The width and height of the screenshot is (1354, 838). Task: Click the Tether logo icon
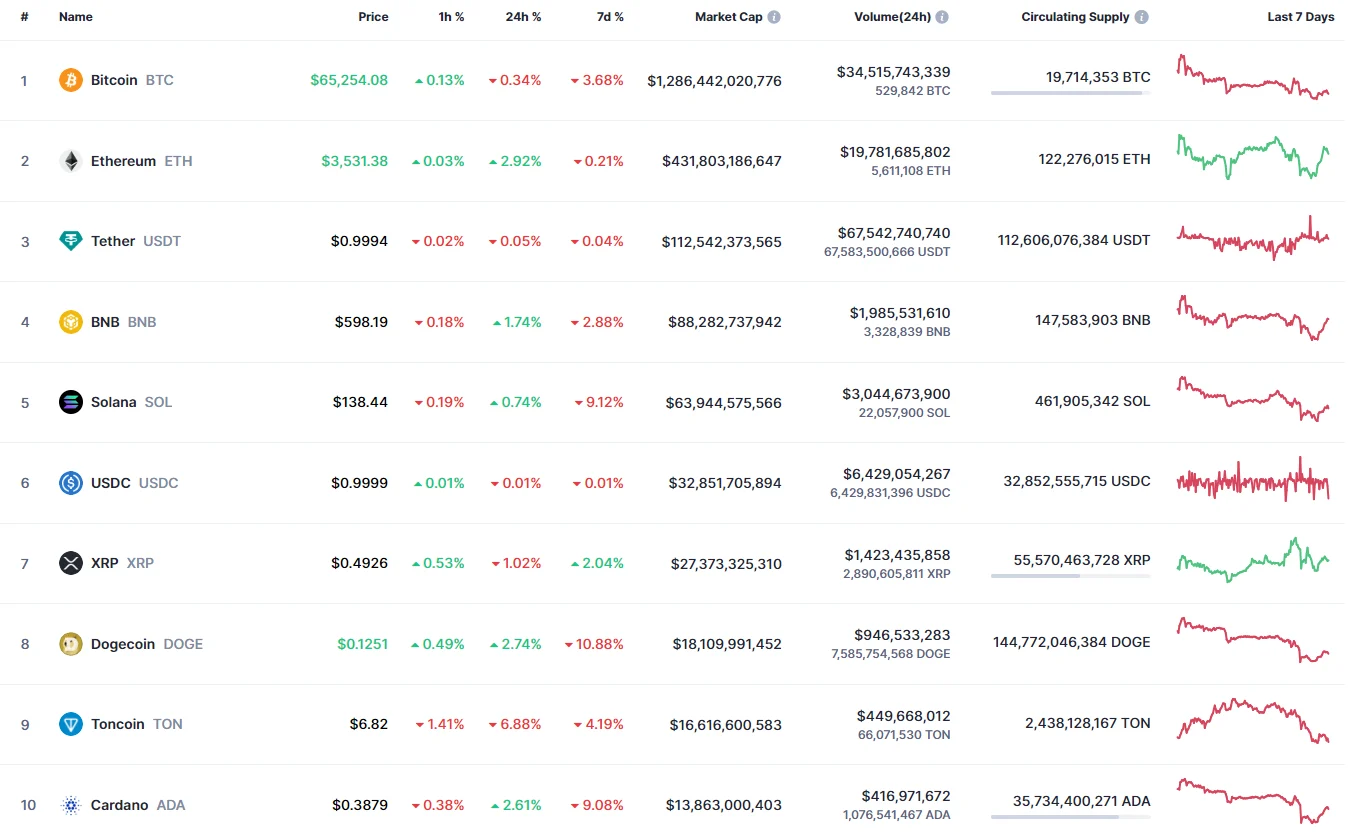[71, 241]
